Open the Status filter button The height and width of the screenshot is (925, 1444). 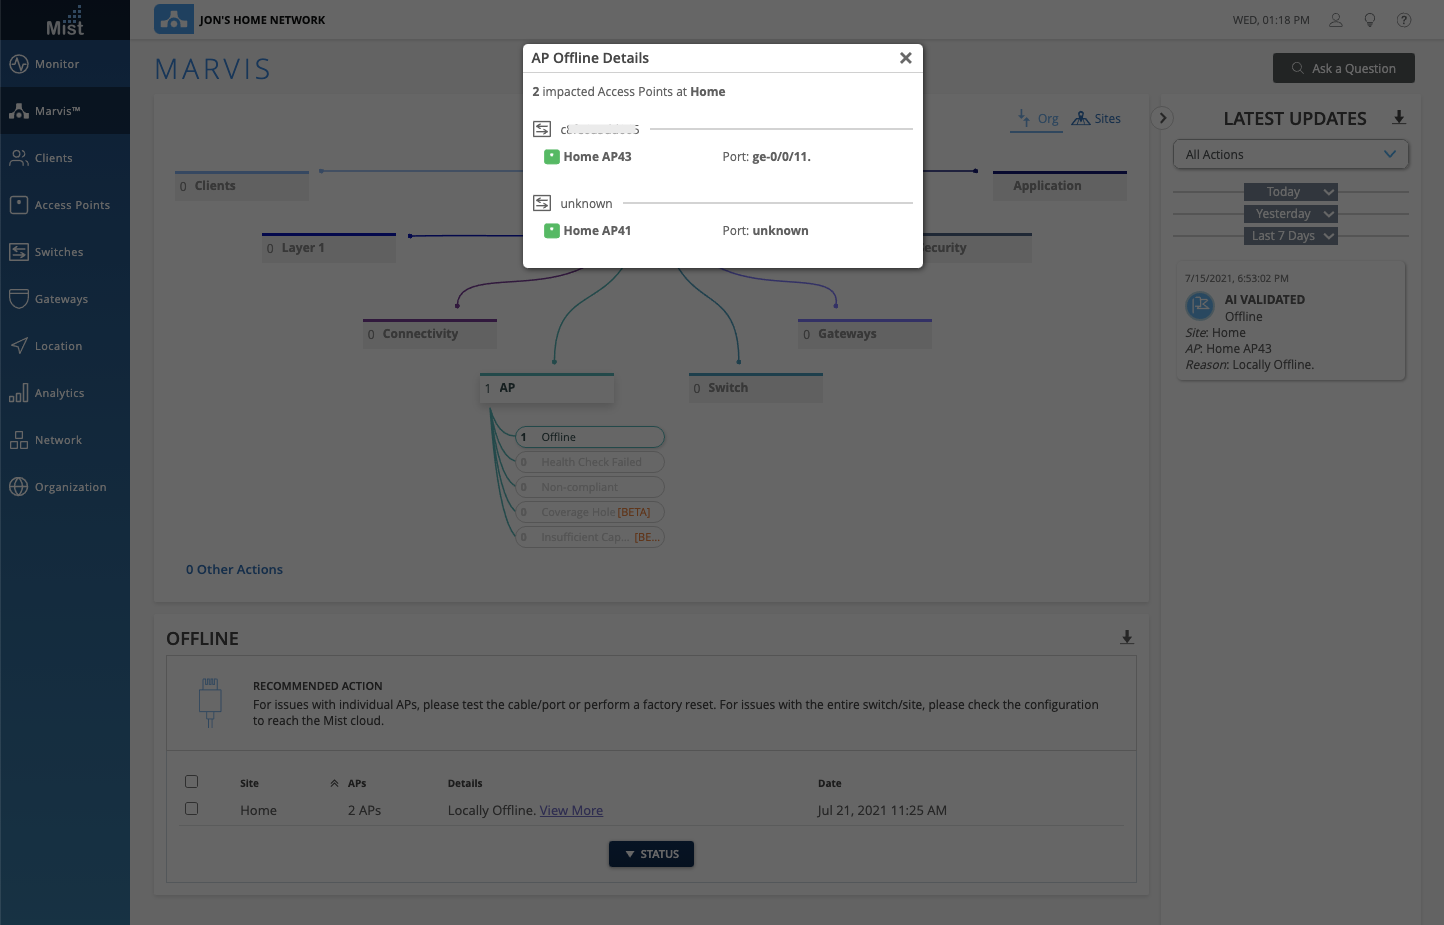651,854
